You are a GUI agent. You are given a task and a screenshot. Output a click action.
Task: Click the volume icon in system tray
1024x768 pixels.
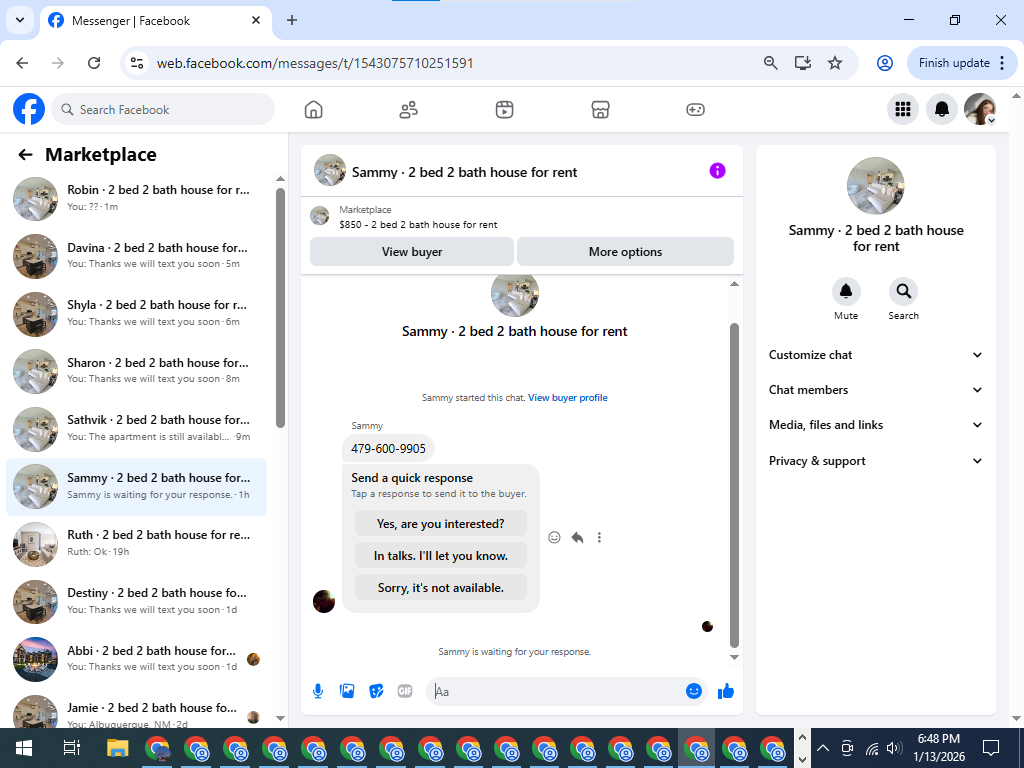pyautogui.click(x=895, y=748)
